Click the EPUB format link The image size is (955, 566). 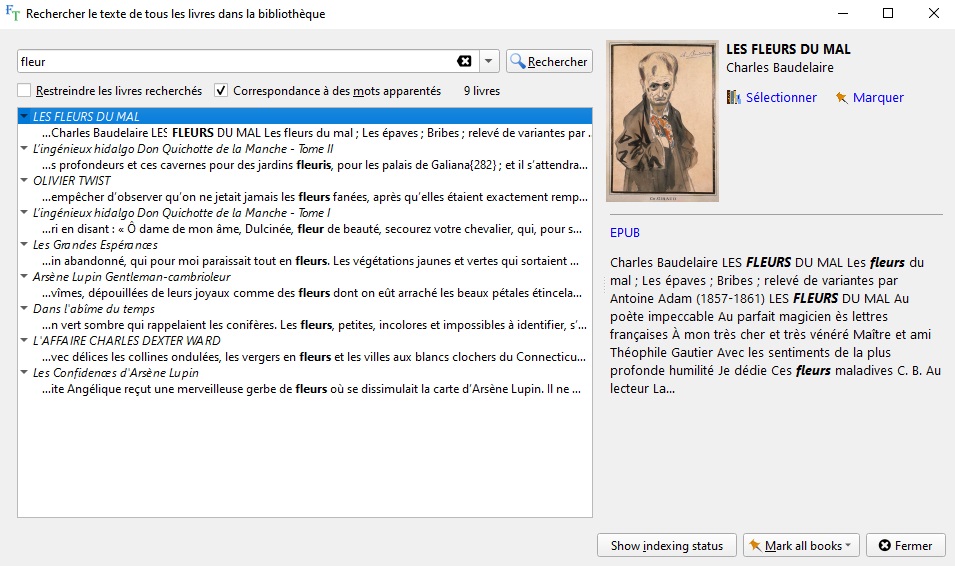coord(625,233)
